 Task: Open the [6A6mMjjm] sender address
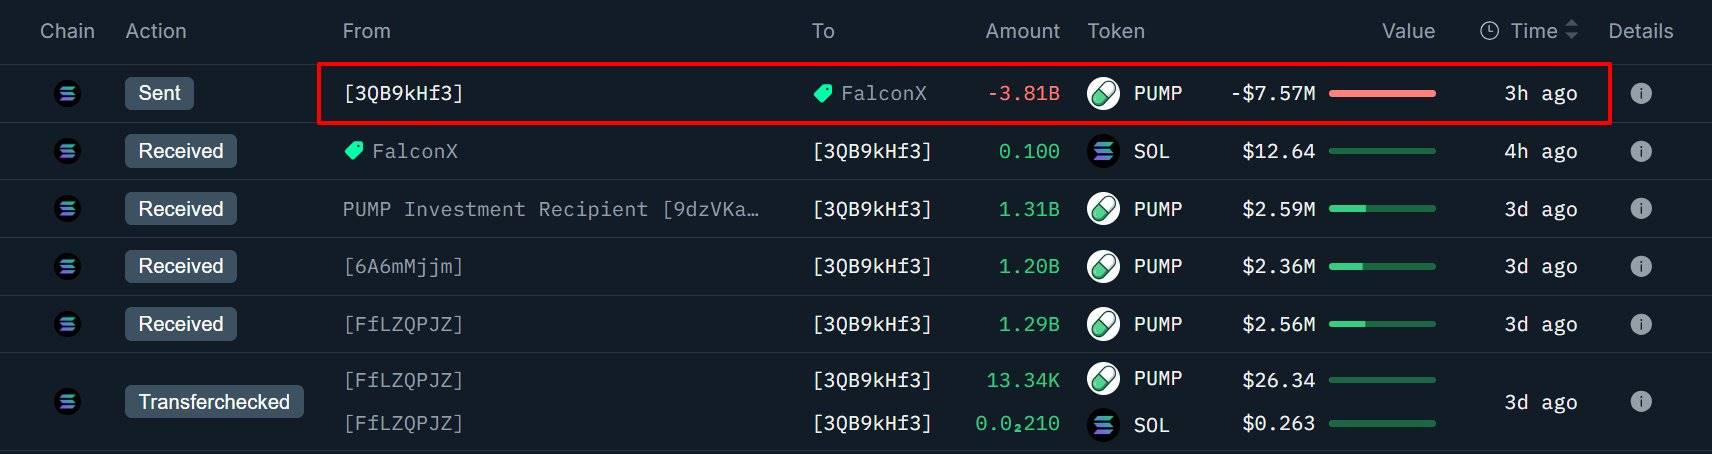coord(403,266)
